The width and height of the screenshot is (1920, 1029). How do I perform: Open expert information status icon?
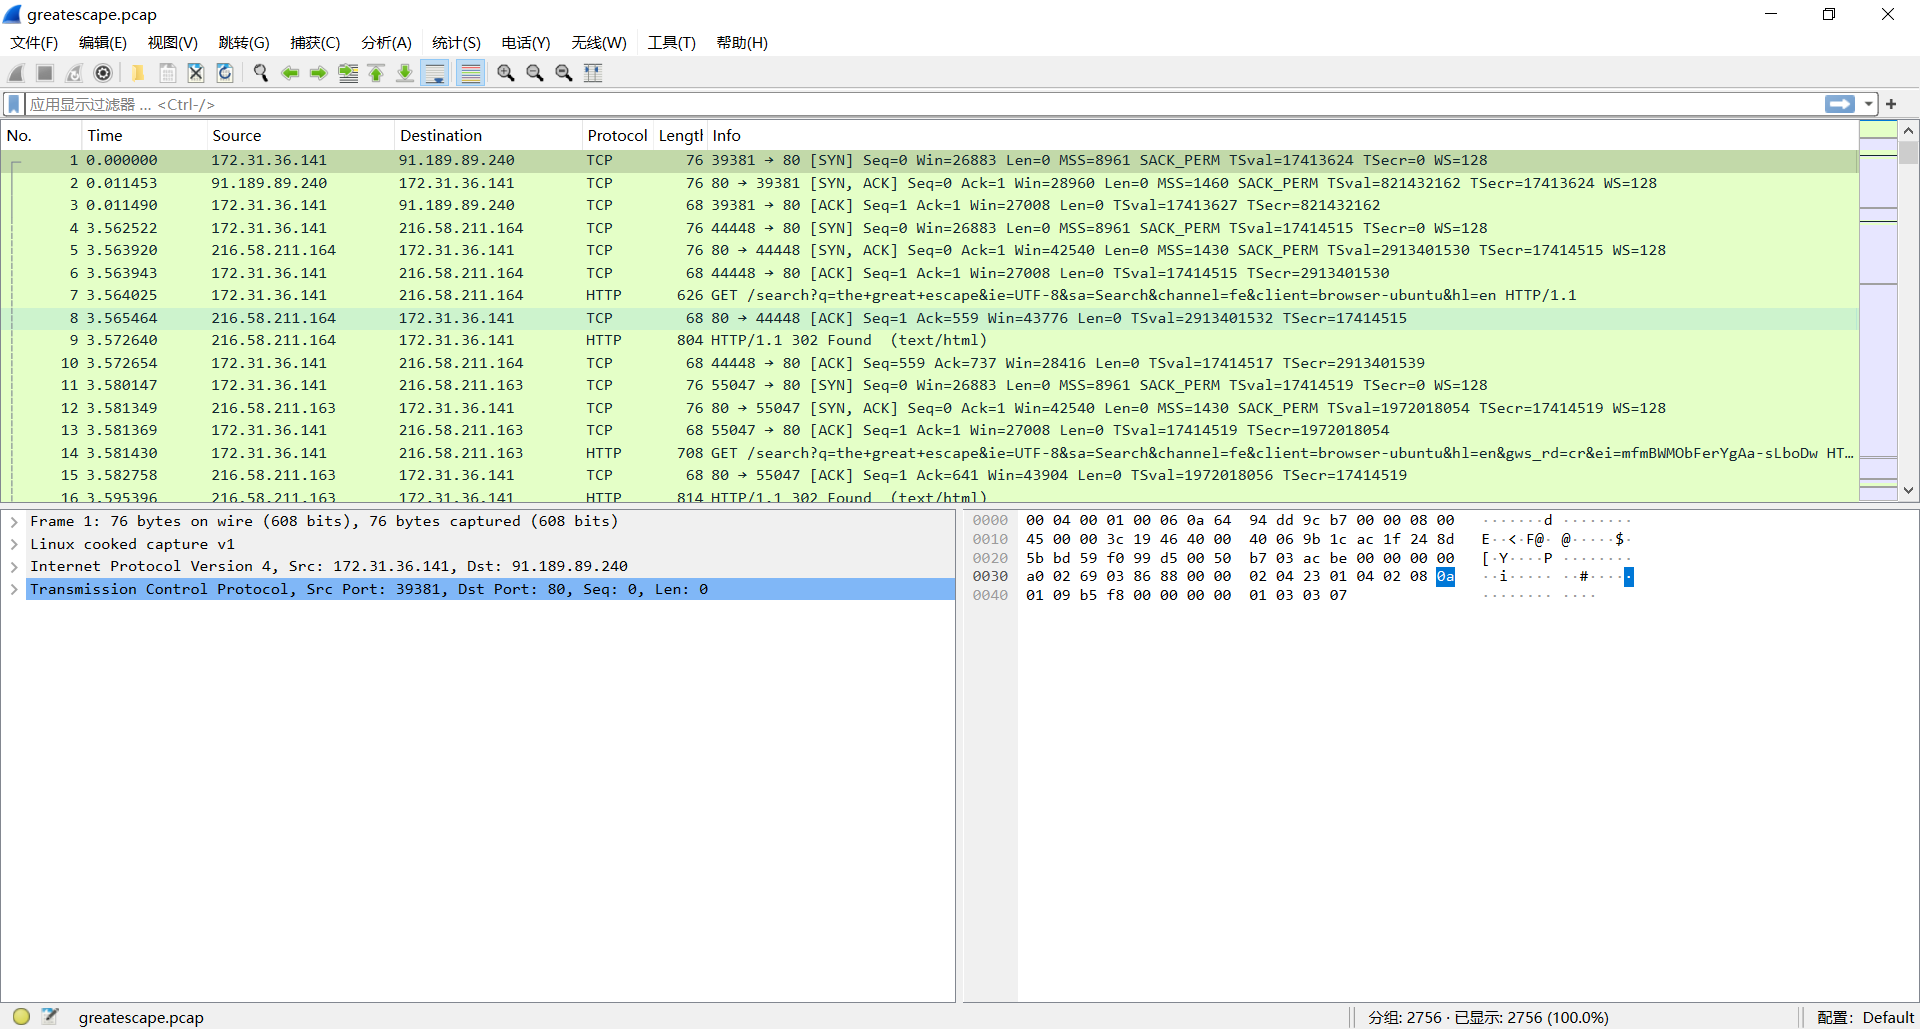[21, 1016]
